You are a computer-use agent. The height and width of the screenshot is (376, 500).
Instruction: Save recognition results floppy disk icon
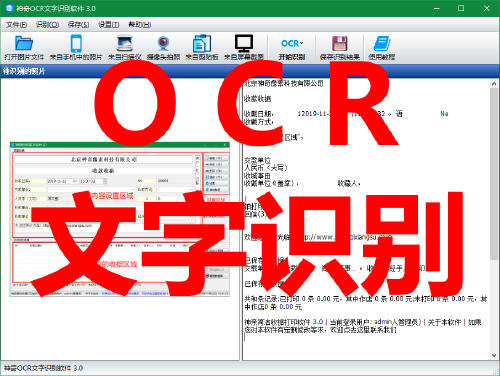tap(340, 43)
